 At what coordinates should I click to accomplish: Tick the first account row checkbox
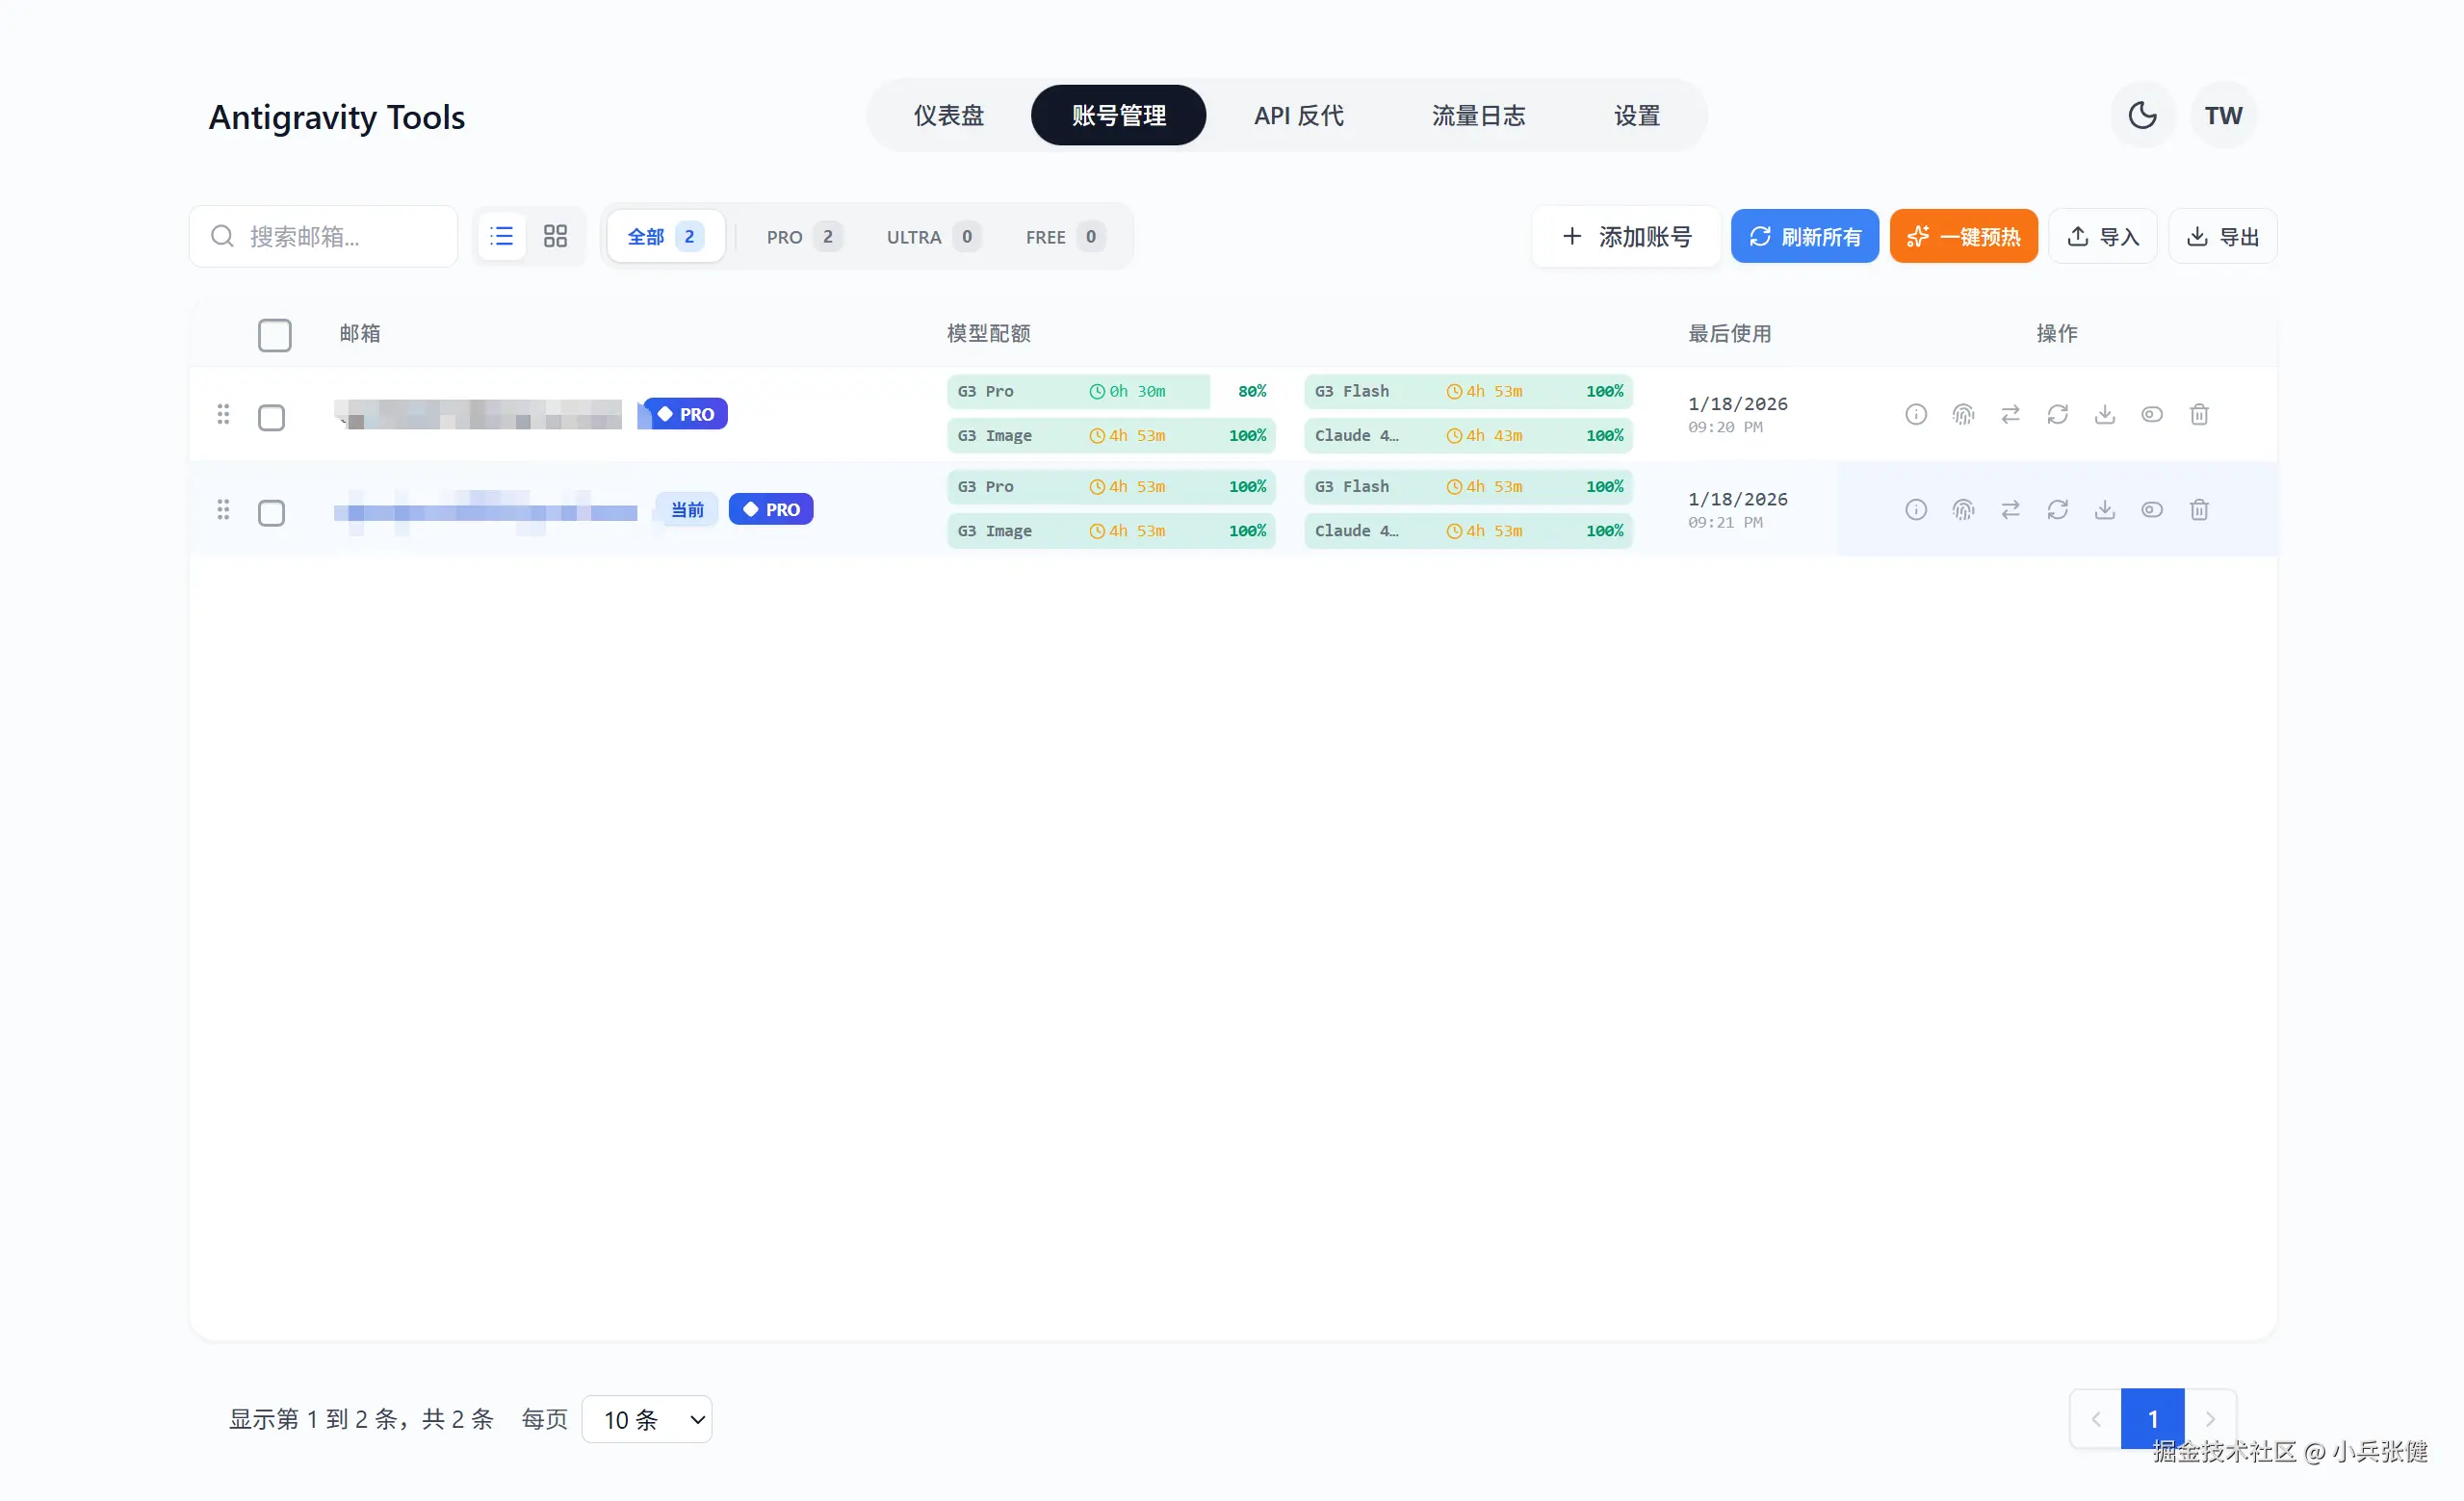[x=271, y=417]
